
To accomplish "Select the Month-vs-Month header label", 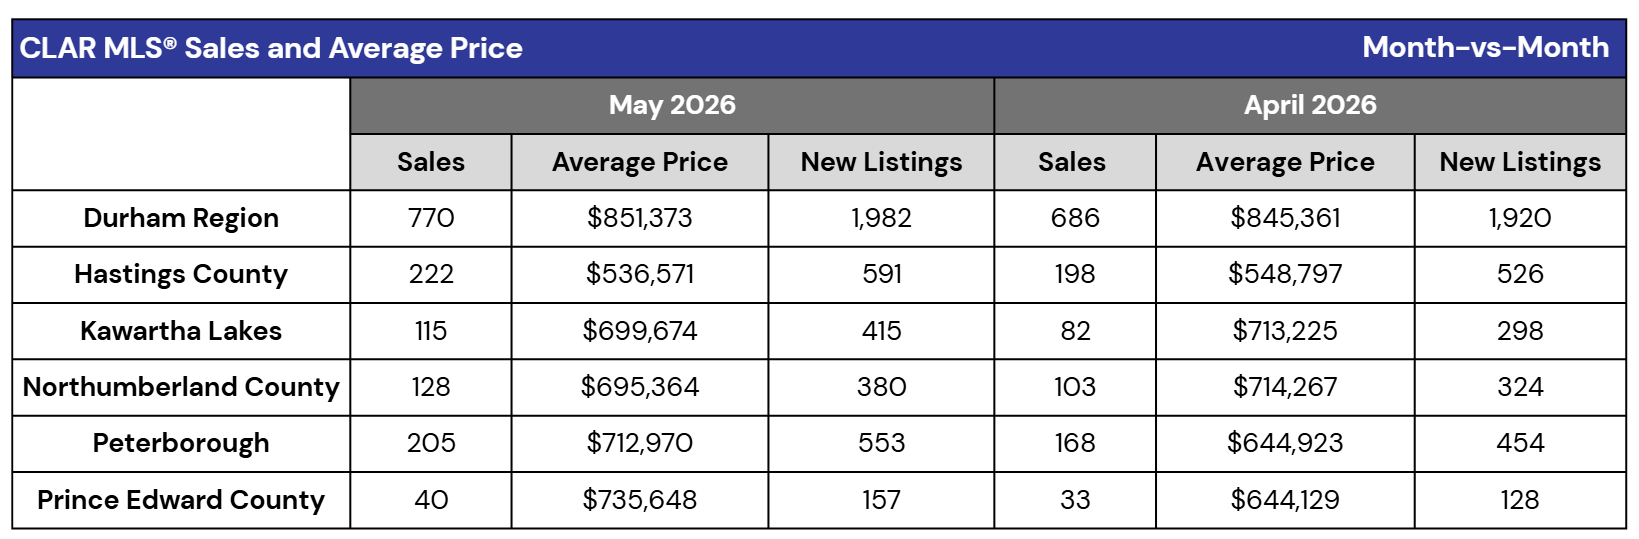I will coord(1485,47).
